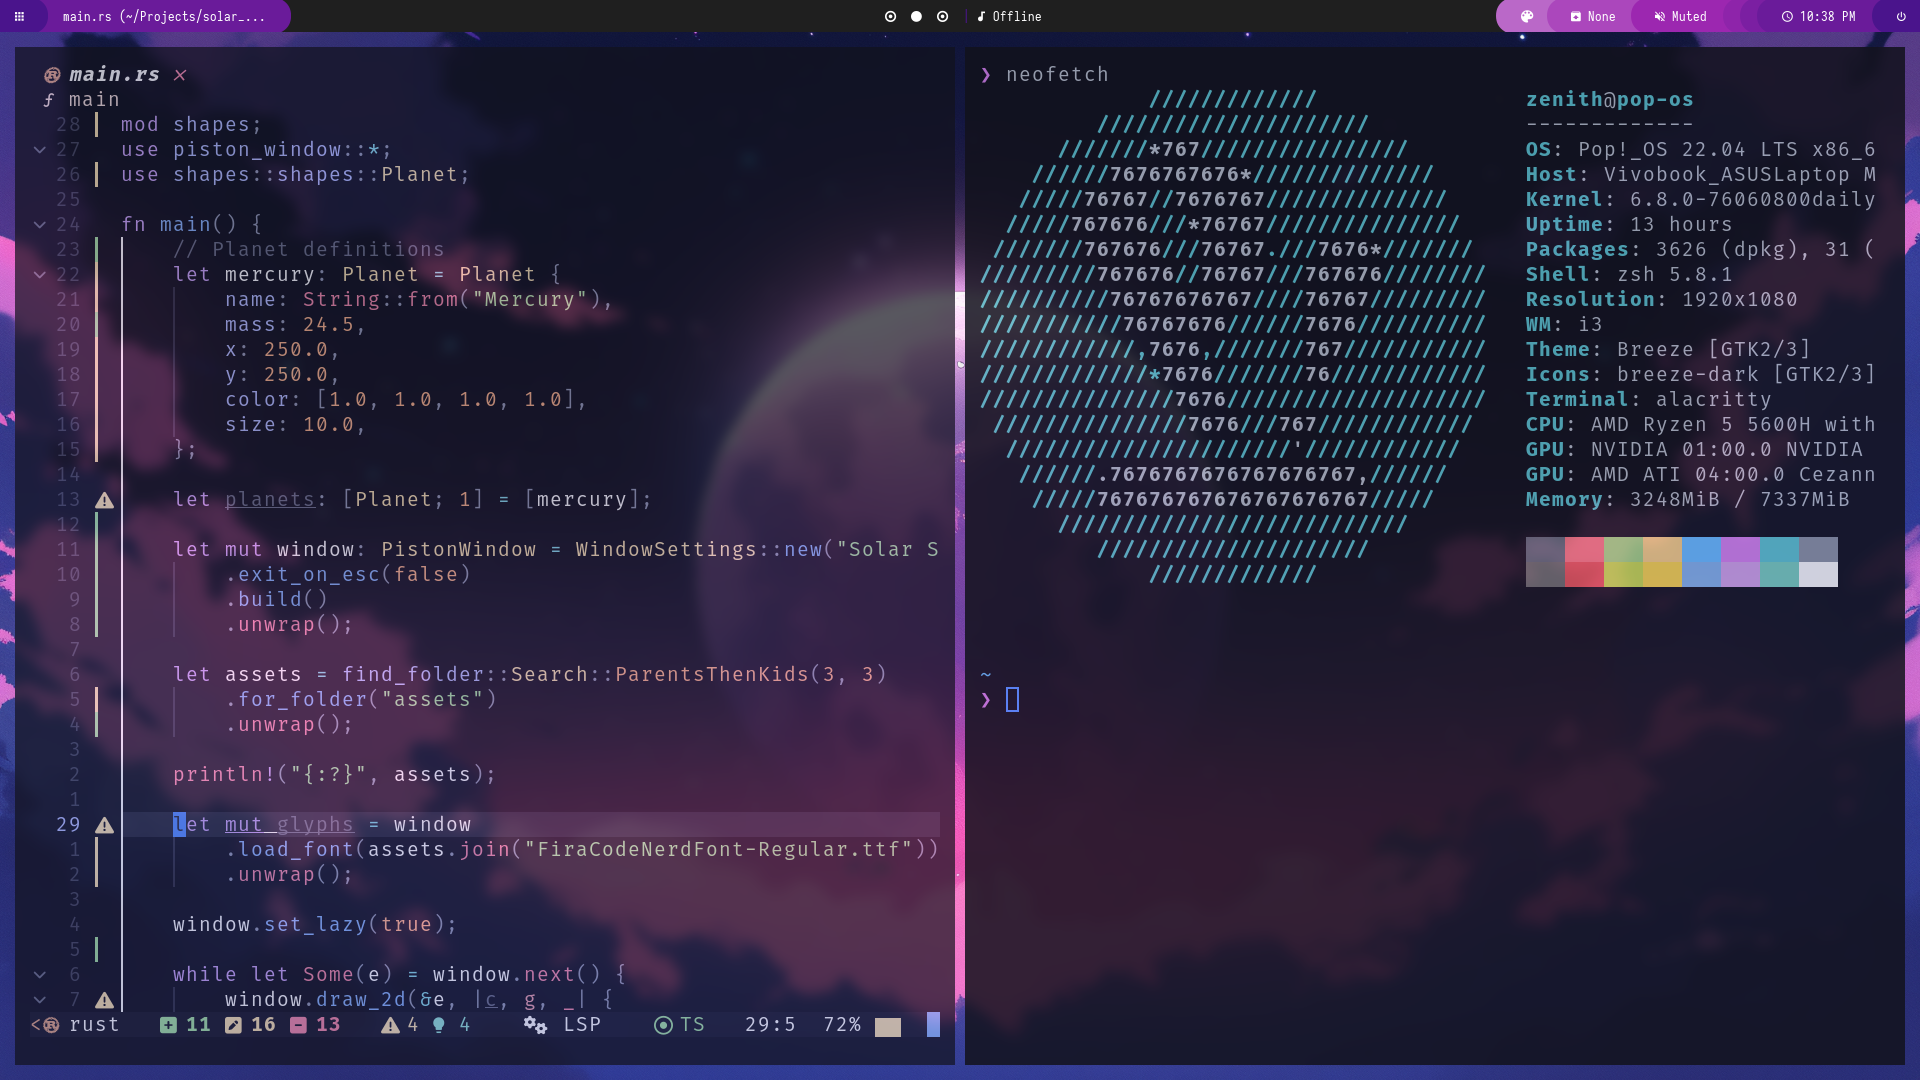This screenshot has height=1080, width=1920.
Task: Collapse the fn main fold chevron
Action: click(x=40, y=224)
